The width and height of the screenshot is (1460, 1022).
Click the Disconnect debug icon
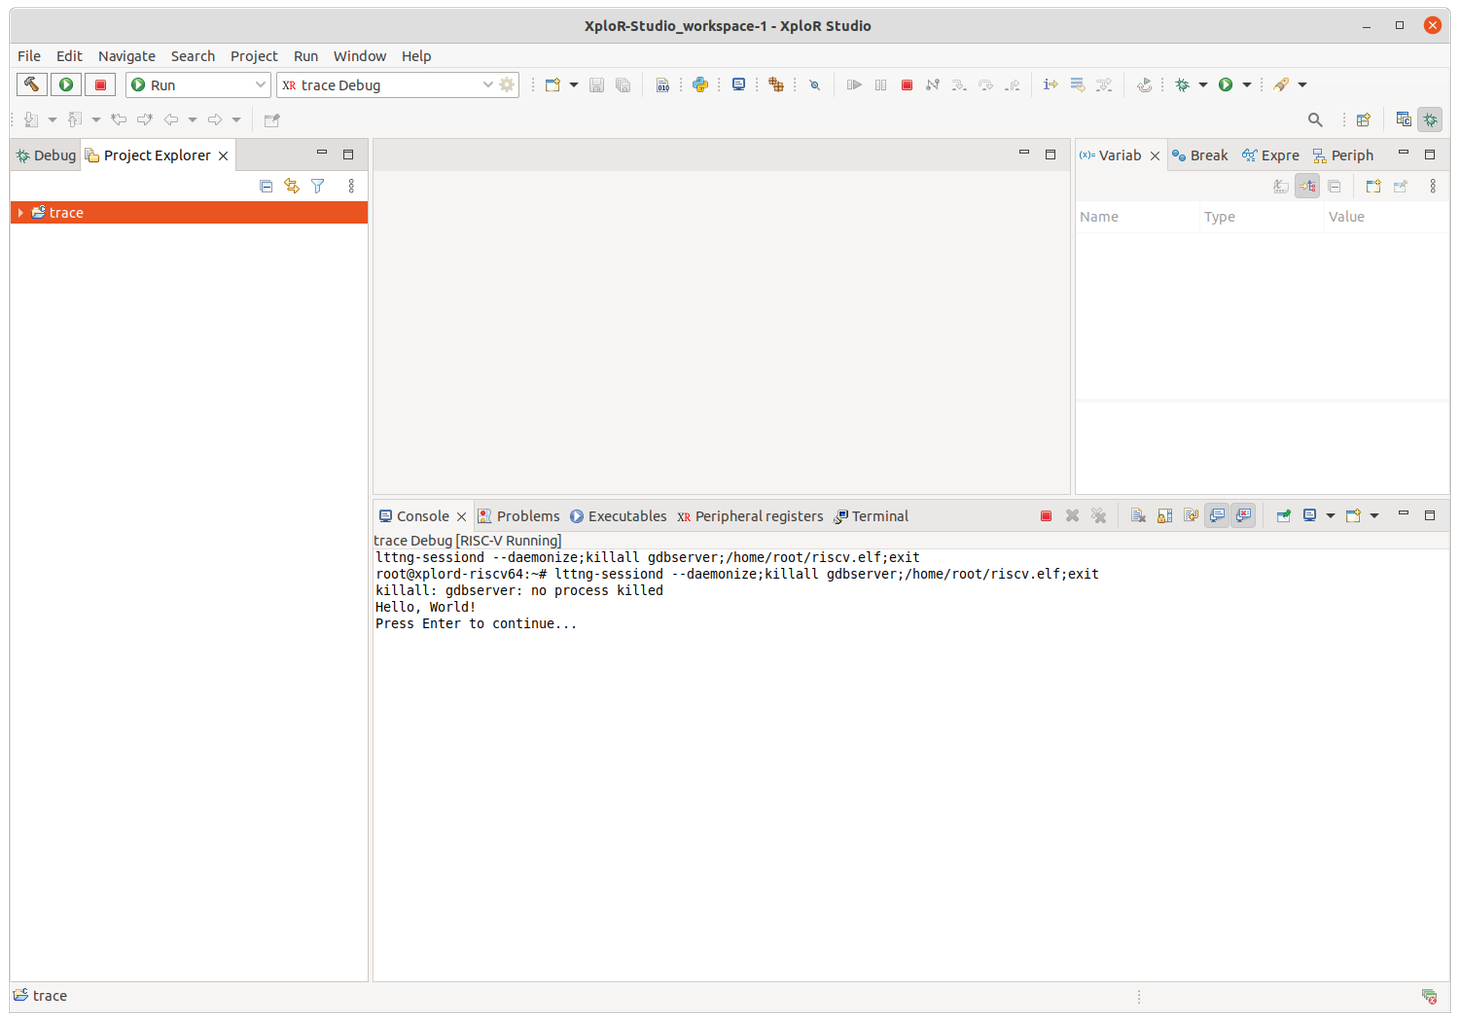point(932,85)
